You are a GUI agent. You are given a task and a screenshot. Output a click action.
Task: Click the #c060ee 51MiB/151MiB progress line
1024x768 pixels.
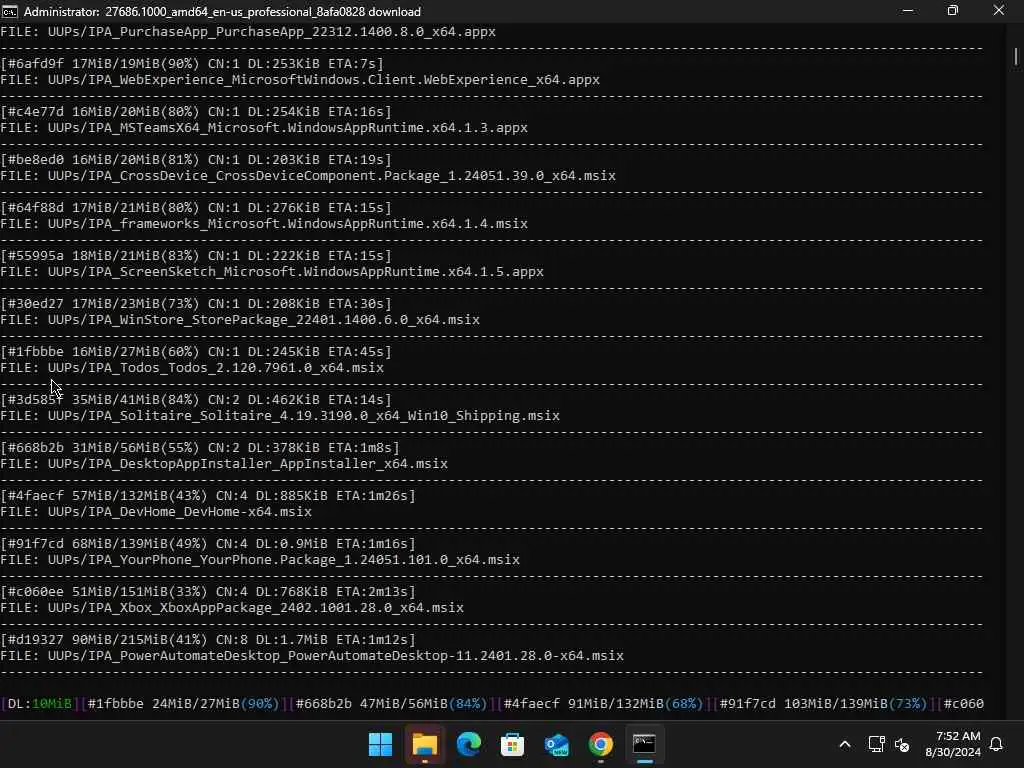tap(208, 592)
